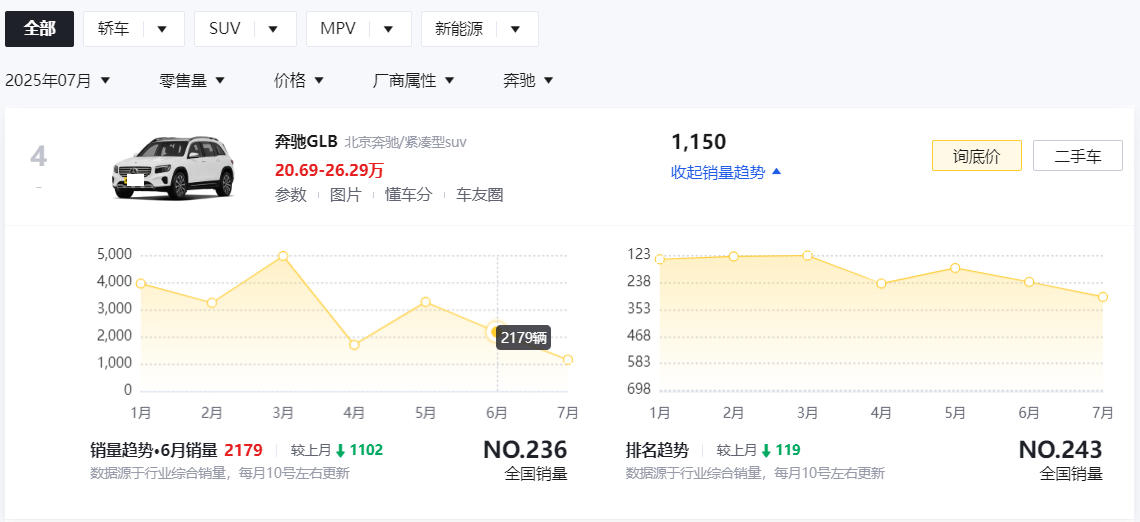Screen dimensions: 1140x522
Task: Expand the 轿车 dropdown arrow
Action: click(162, 29)
